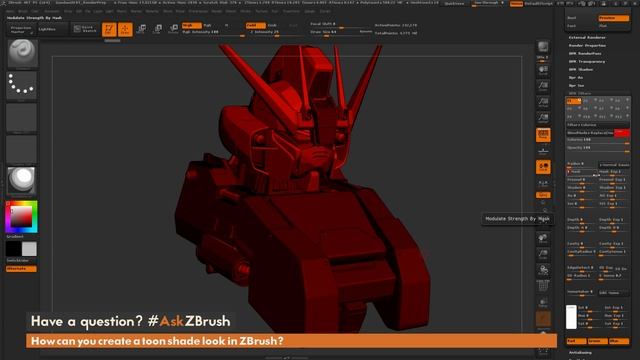640x360 pixels.
Task: Expand Render Properties section
Action: point(587,45)
